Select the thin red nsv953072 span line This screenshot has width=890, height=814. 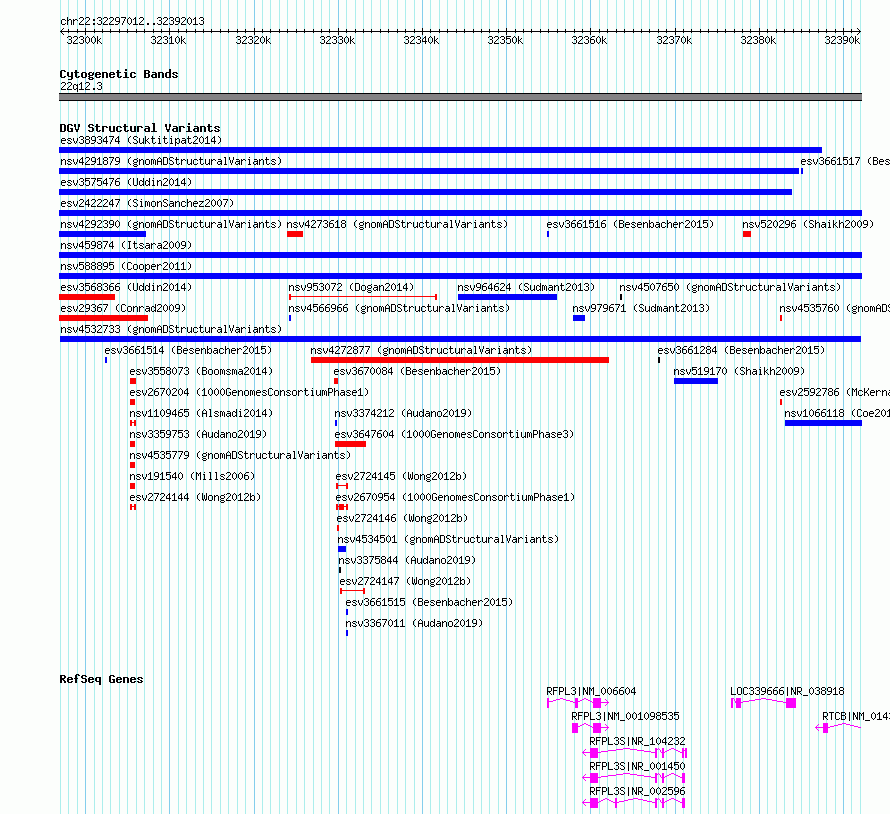pos(363,297)
